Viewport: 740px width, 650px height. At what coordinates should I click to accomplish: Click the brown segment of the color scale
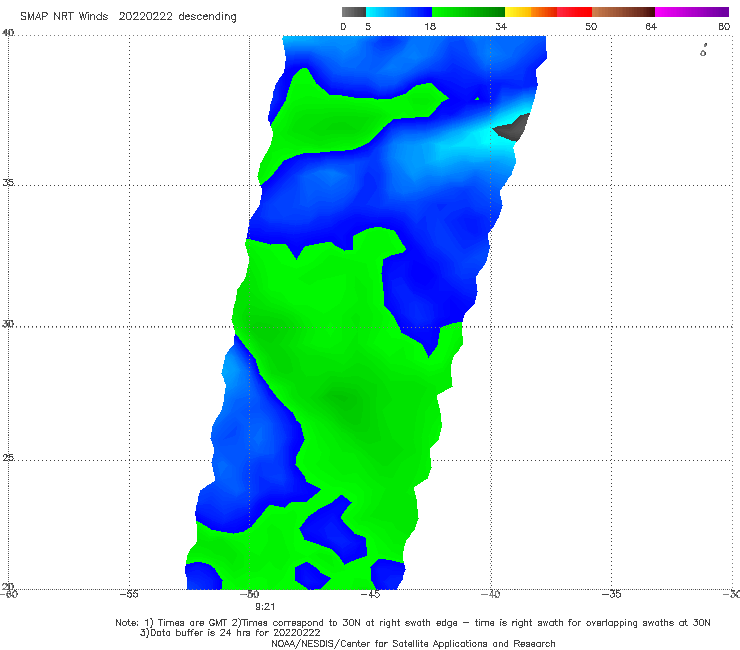pyautogui.click(x=623, y=12)
